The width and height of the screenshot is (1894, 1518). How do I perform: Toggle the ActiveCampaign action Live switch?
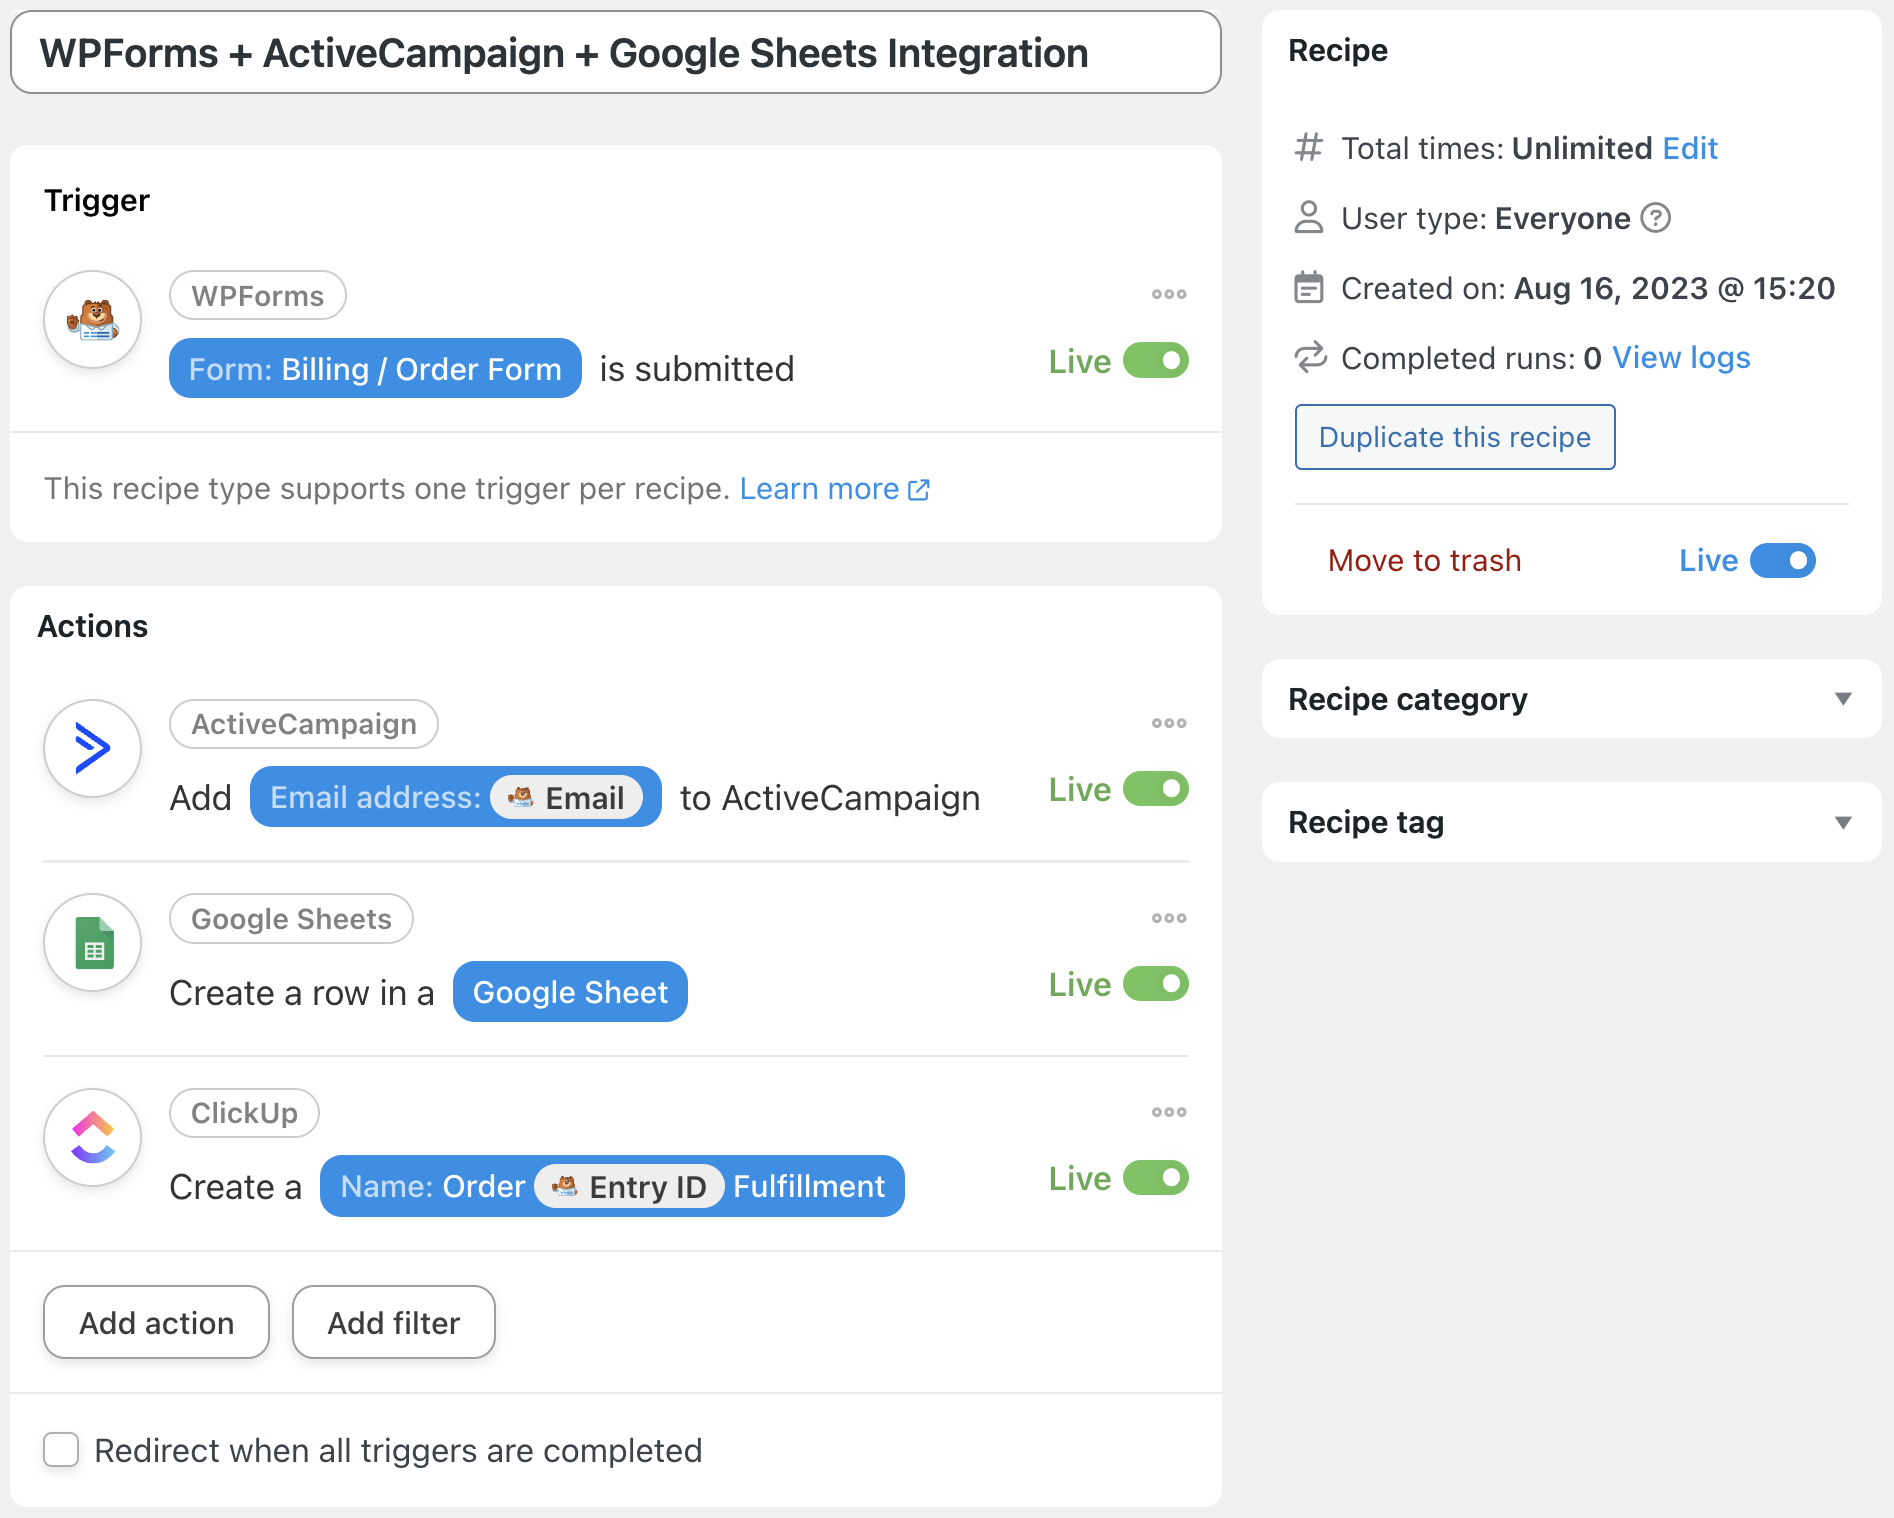1156,789
